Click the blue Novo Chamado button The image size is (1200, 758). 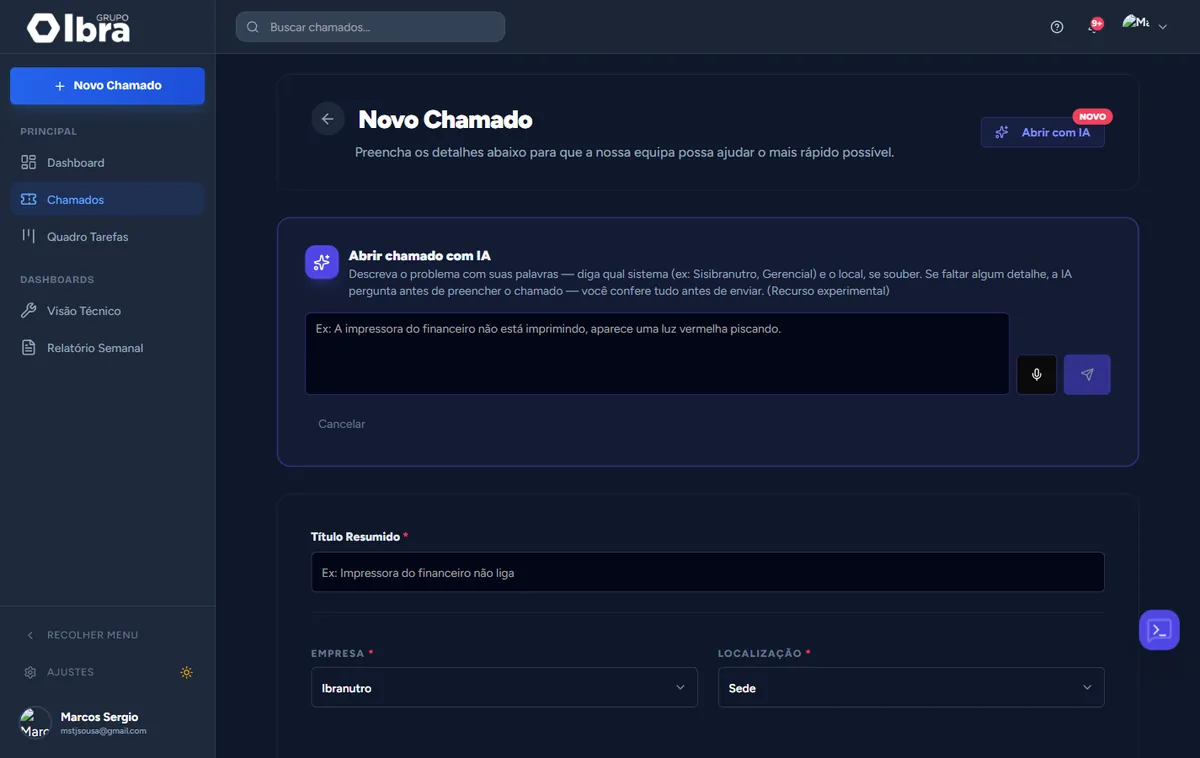[107, 86]
